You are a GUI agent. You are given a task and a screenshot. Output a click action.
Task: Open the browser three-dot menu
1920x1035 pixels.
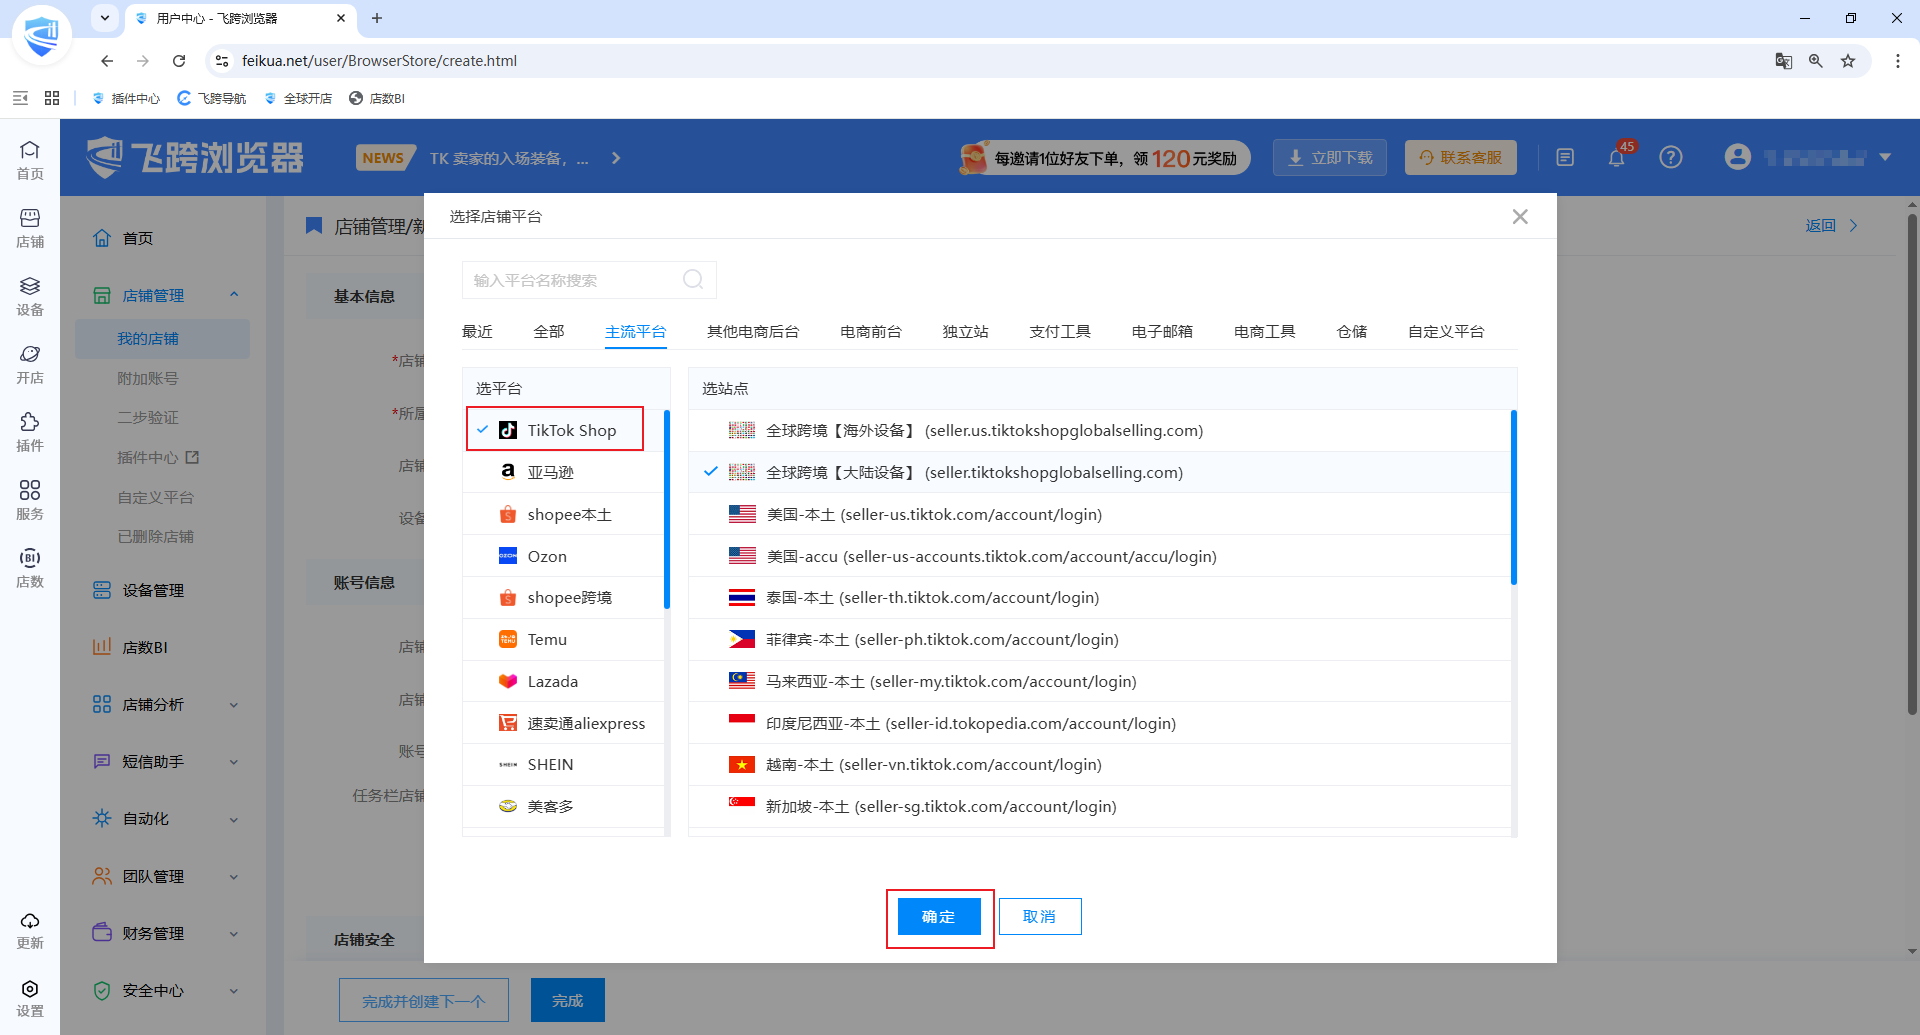(x=1898, y=61)
